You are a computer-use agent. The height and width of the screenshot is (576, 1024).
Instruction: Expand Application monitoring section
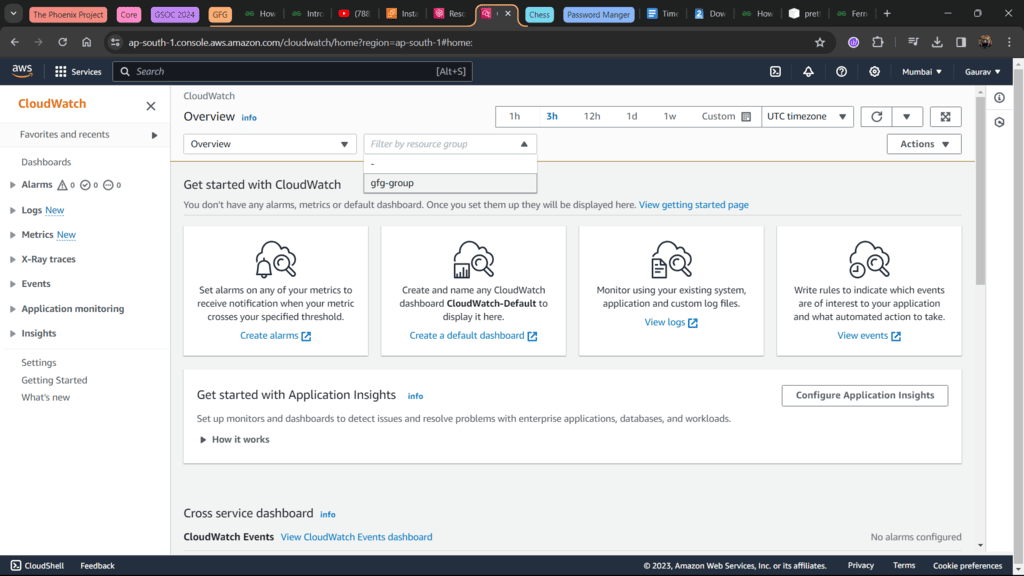(x=12, y=309)
